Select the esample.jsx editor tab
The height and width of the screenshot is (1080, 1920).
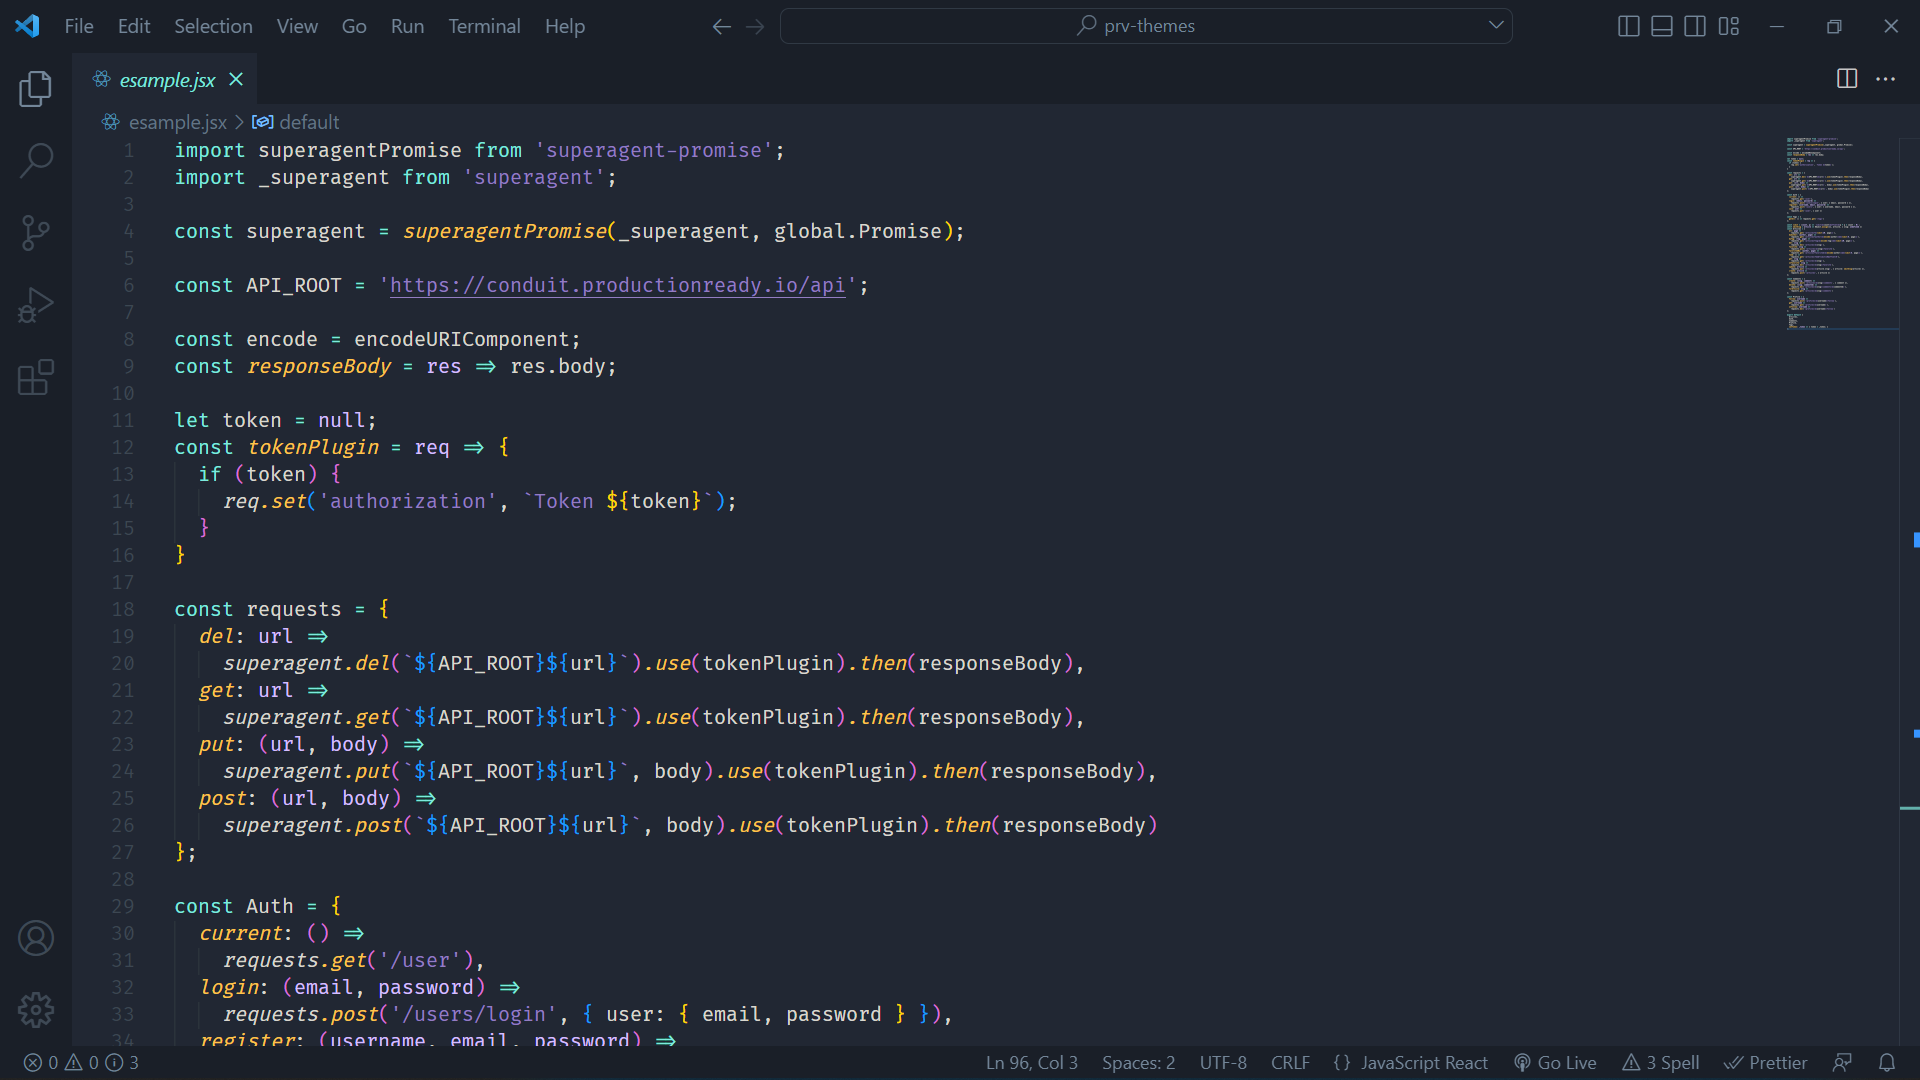click(166, 80)
